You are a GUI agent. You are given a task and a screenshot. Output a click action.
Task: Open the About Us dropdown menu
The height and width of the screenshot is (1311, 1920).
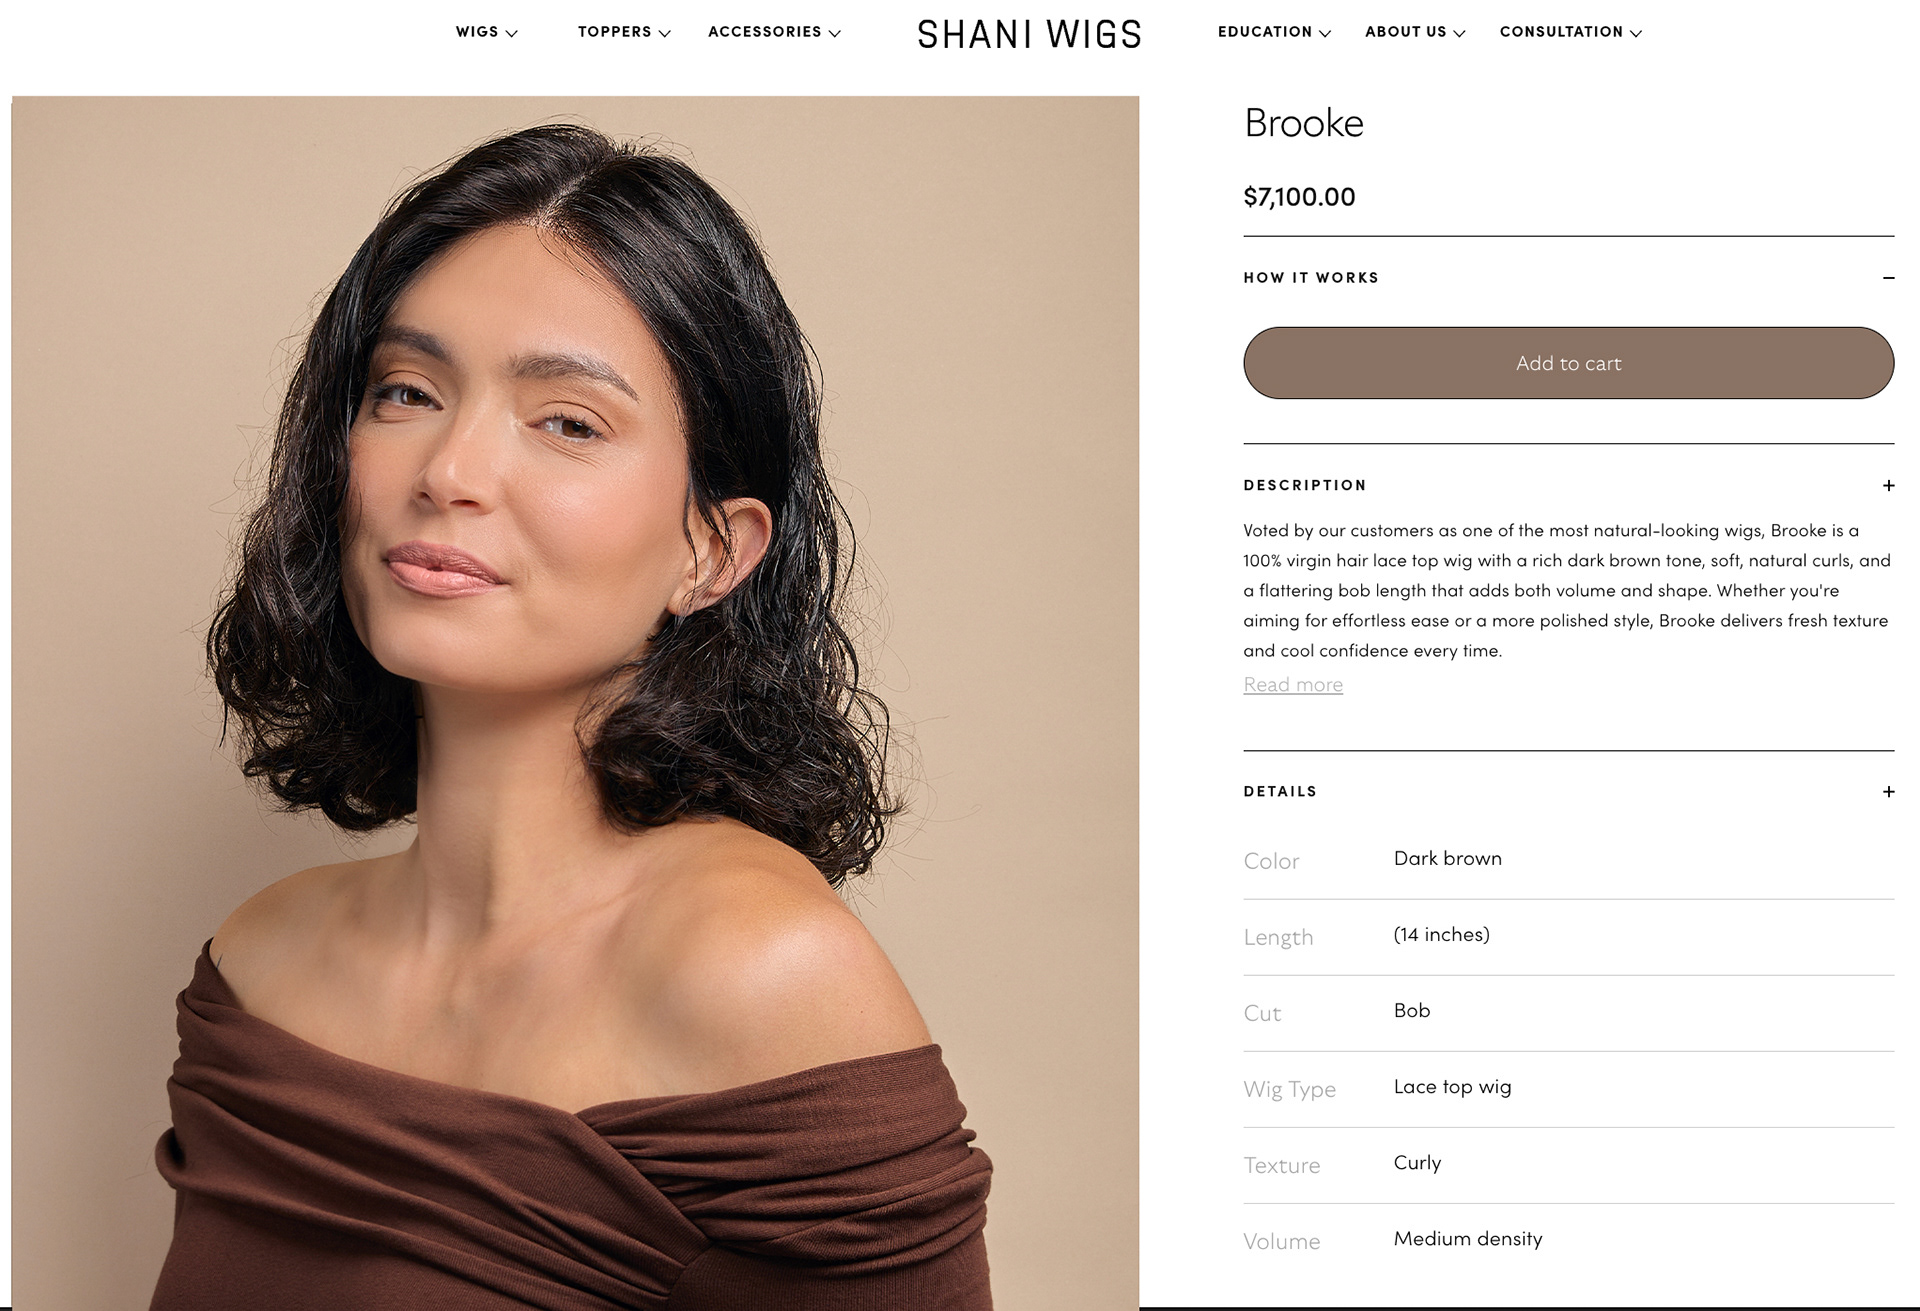(1415, 32)
